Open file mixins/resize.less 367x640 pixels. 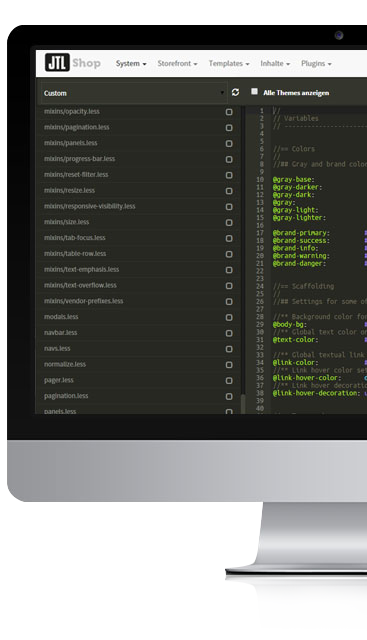point(69,190)
